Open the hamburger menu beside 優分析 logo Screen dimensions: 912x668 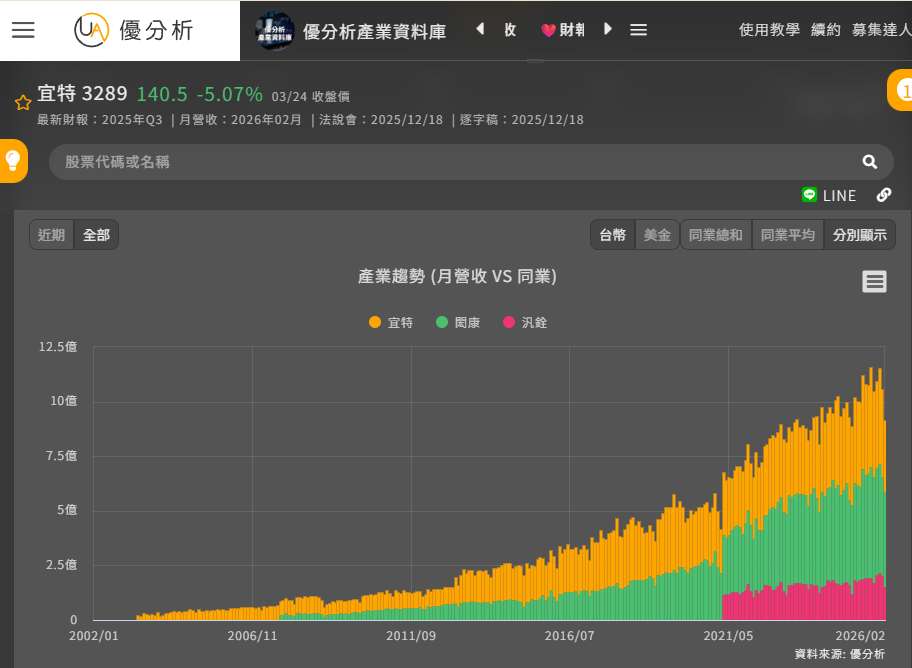[23, 30]
